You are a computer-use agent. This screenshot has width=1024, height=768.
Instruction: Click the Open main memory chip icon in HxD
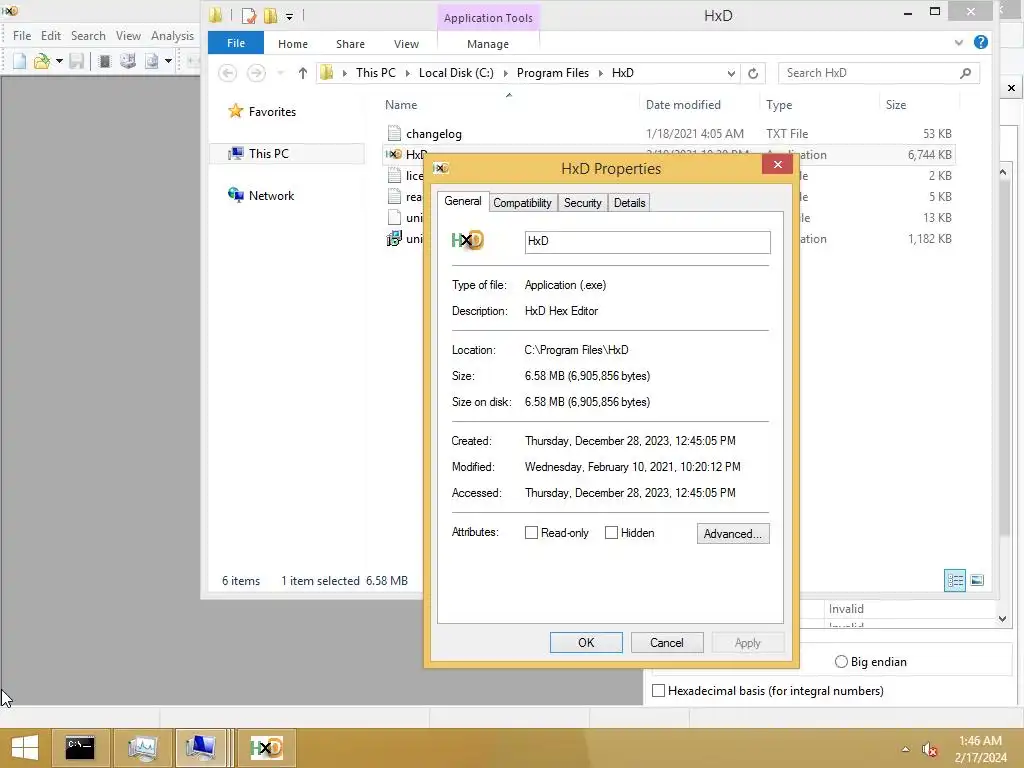click(x=104, y=61)
